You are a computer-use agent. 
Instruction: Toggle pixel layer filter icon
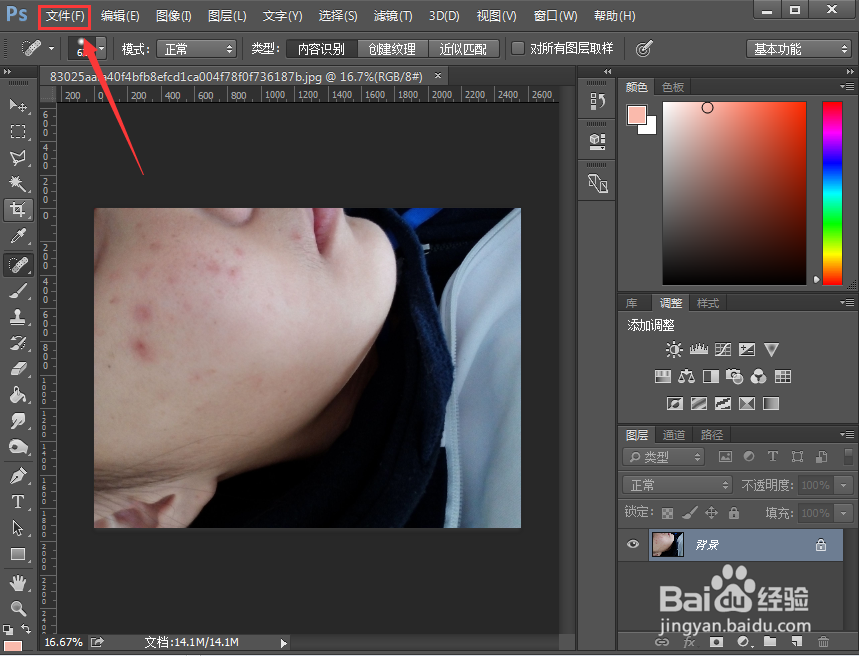click(725, 457)
